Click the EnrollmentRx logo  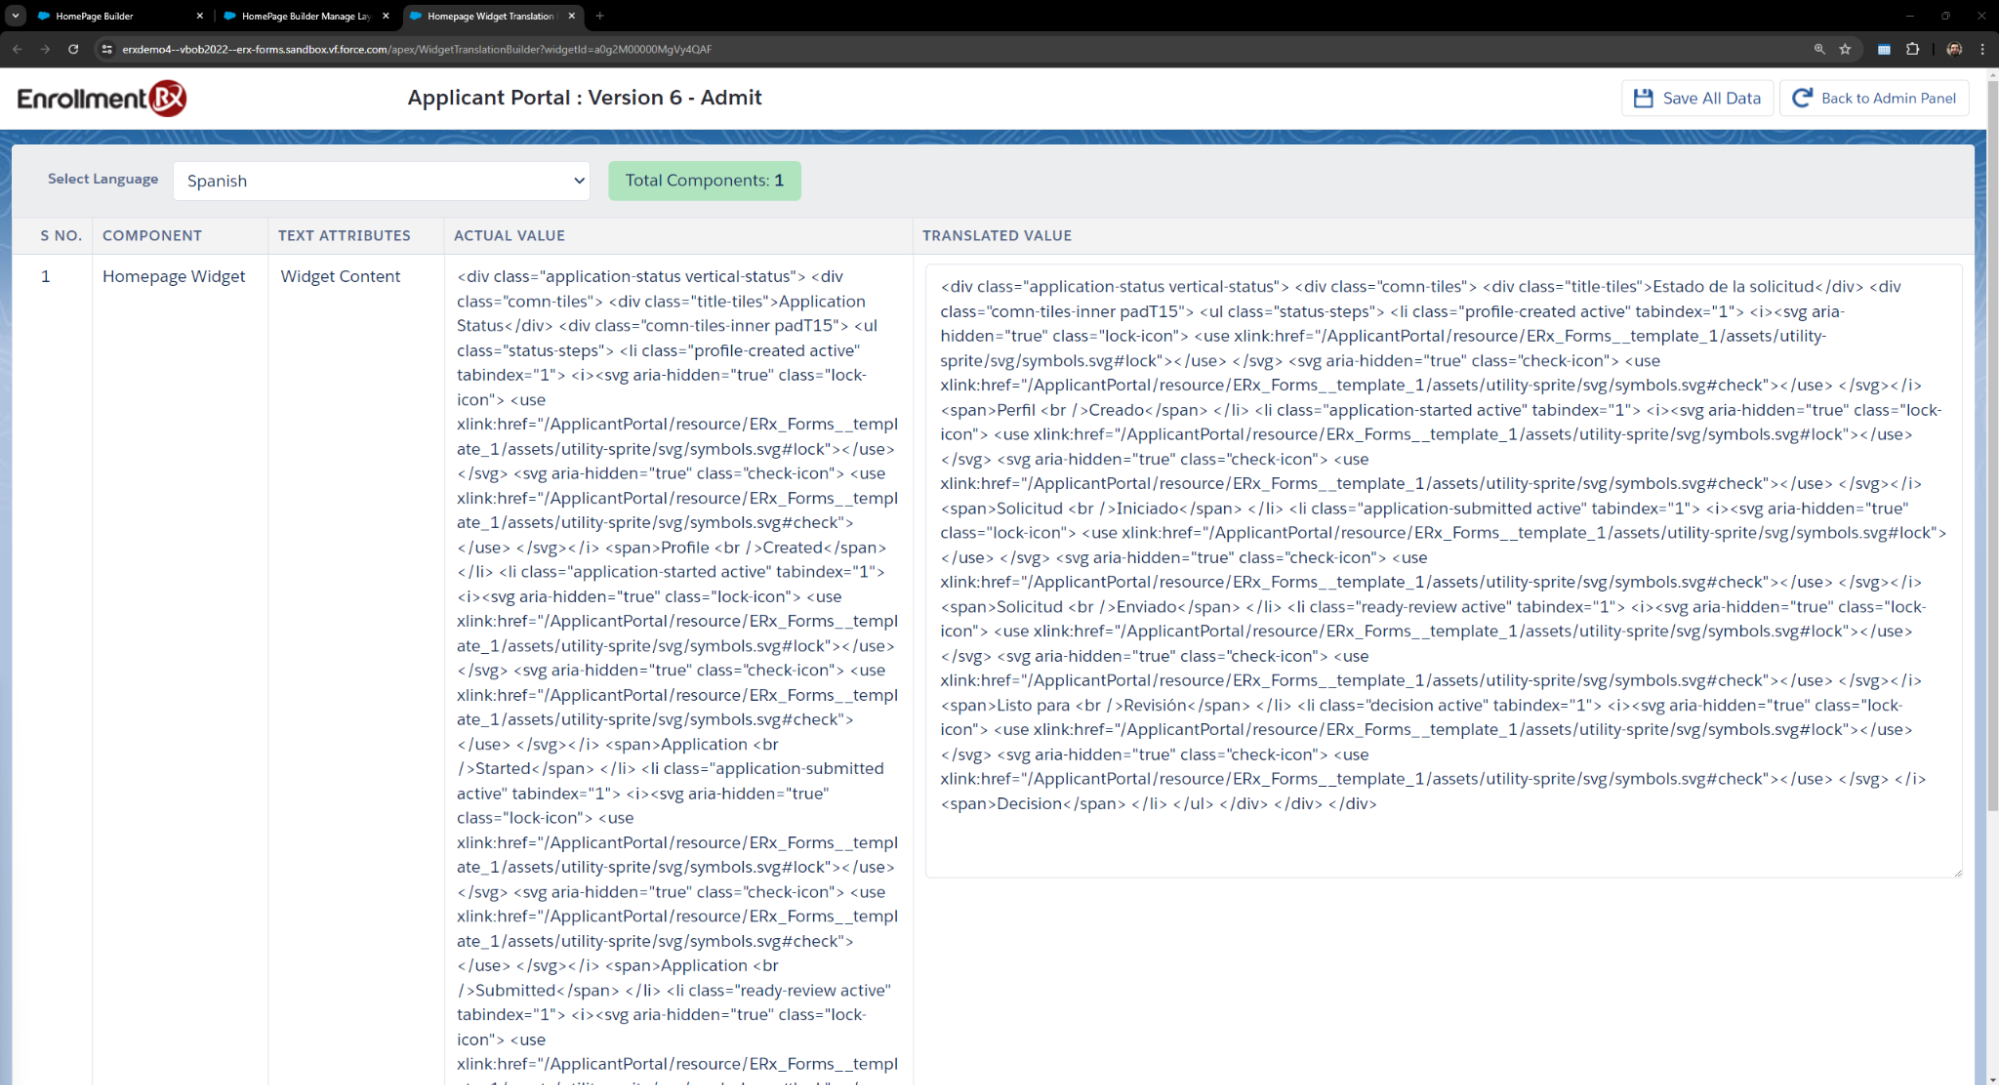[x=101, y=98]
